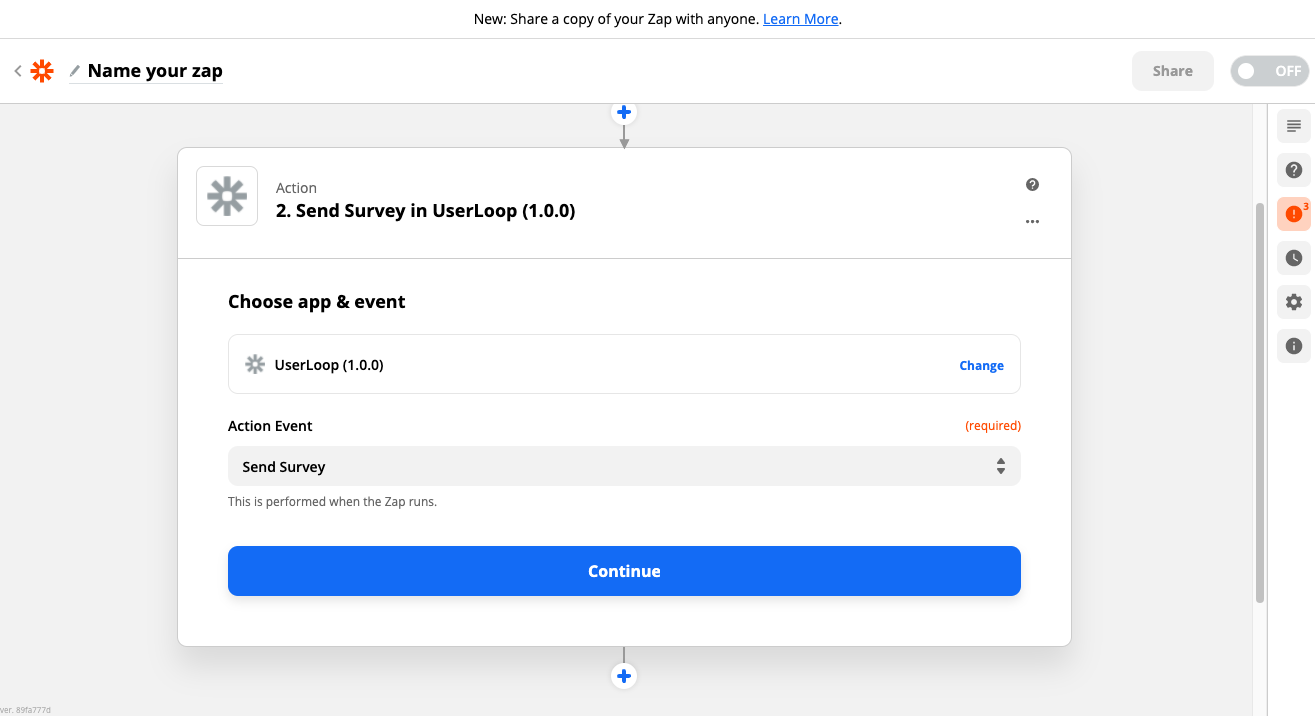1315x716 pixels.
Task: Click the 'Action' label in step header
Action: pos(296,188)
